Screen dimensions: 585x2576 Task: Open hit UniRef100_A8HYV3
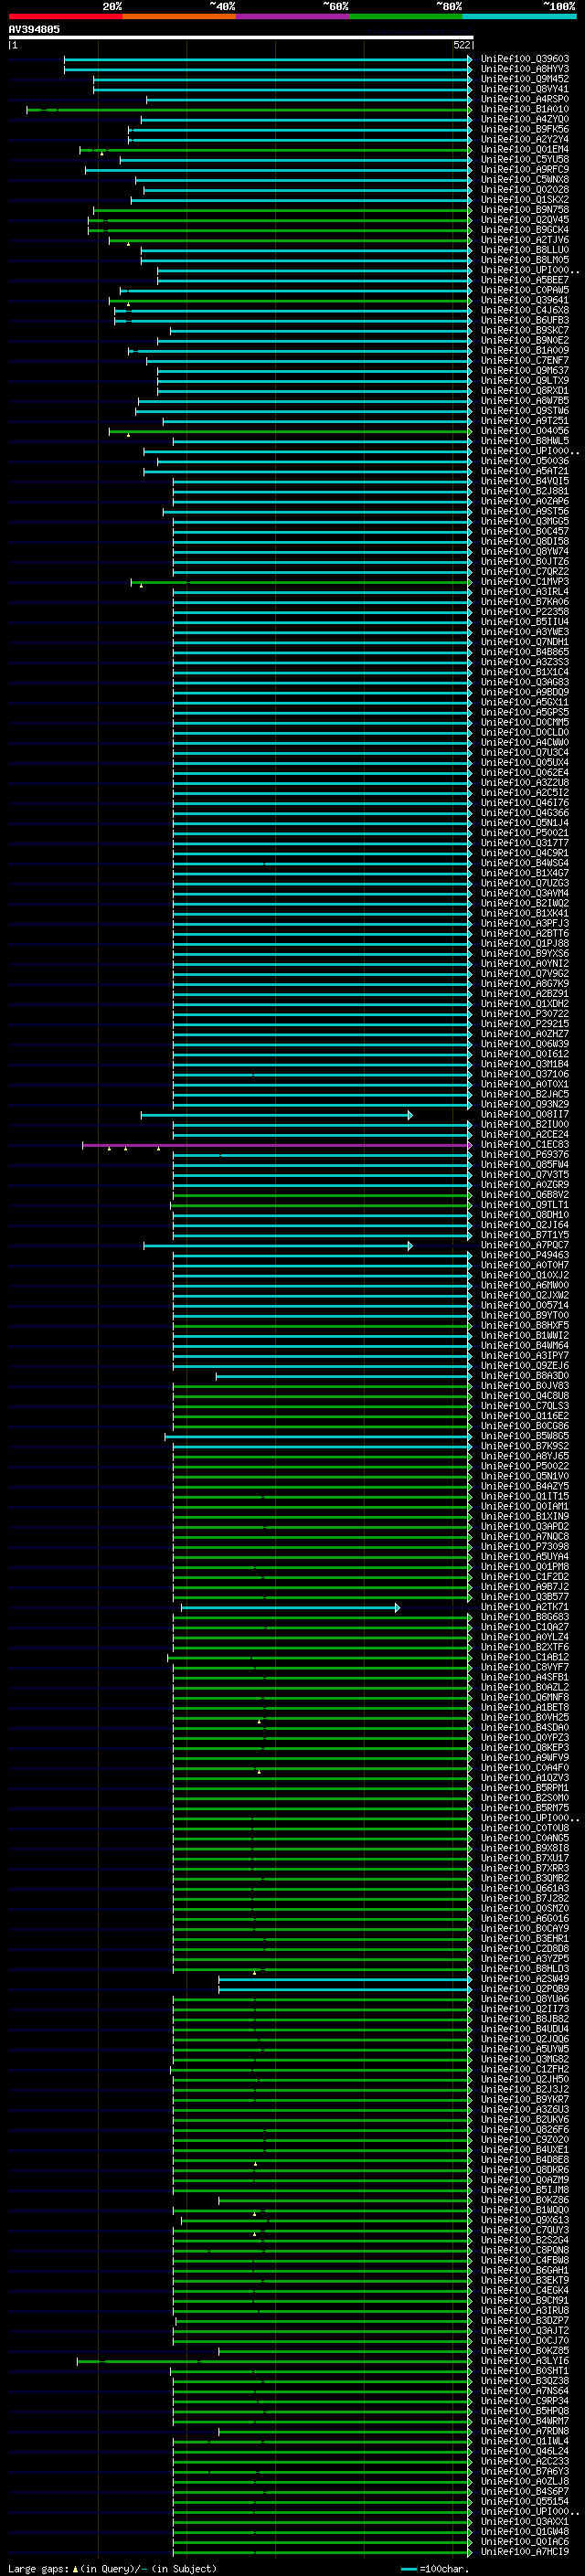click(x=524, y=69)
